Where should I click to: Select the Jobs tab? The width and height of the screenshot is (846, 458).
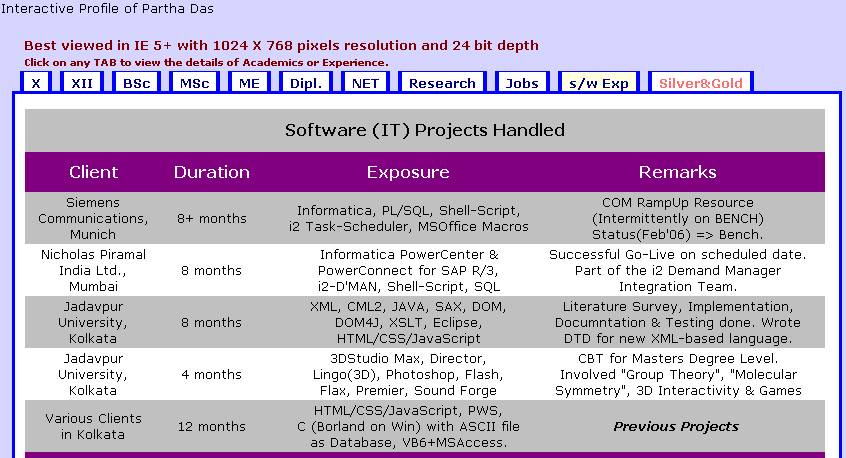click(x=522, y=83)
